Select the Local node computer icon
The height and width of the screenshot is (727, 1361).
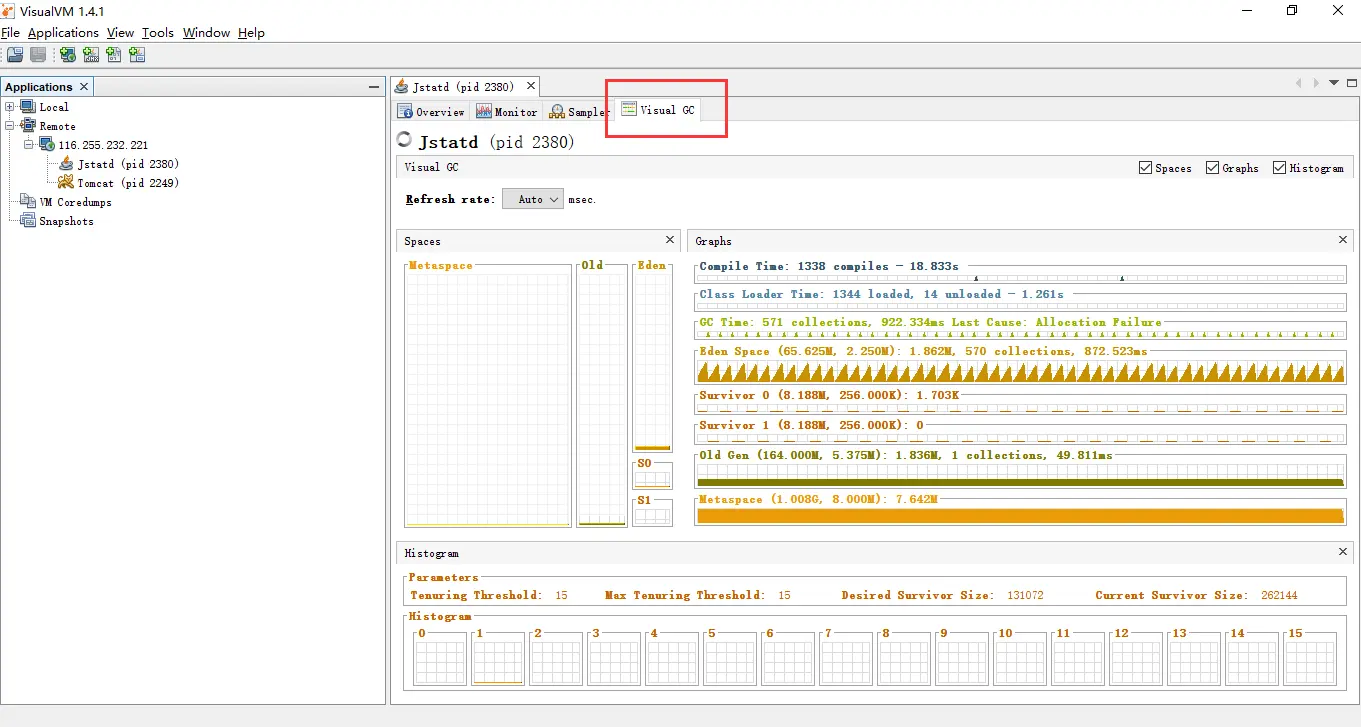click(x=28, y=107)
